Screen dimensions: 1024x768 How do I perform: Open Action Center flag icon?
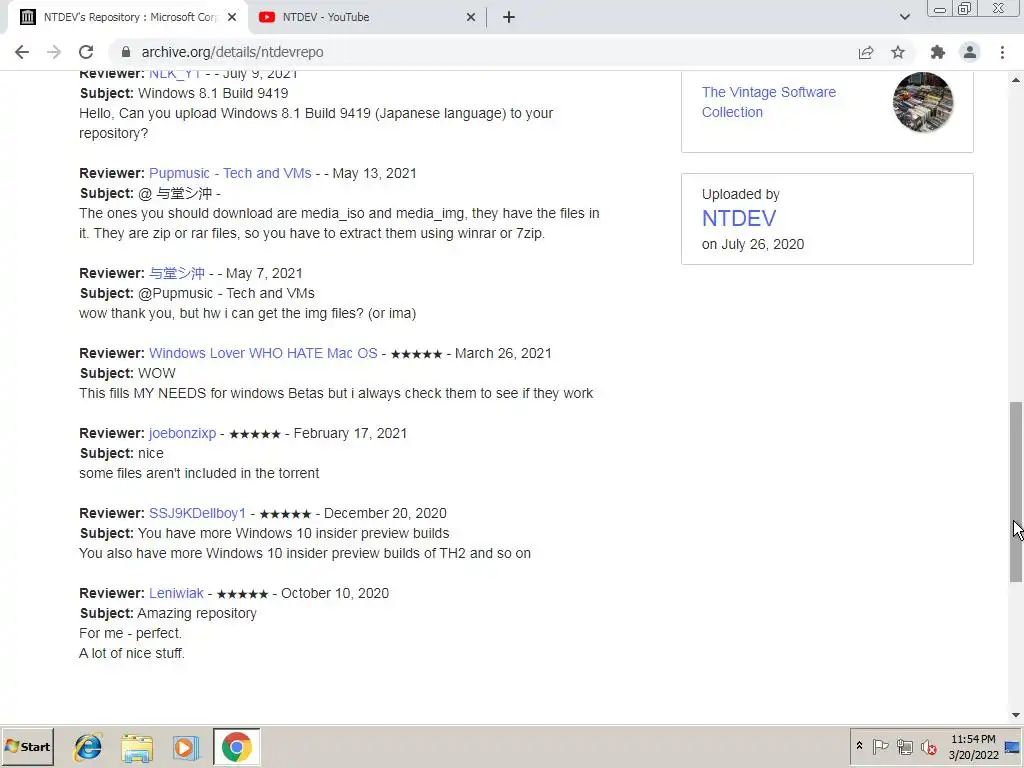tap(880, 746)
